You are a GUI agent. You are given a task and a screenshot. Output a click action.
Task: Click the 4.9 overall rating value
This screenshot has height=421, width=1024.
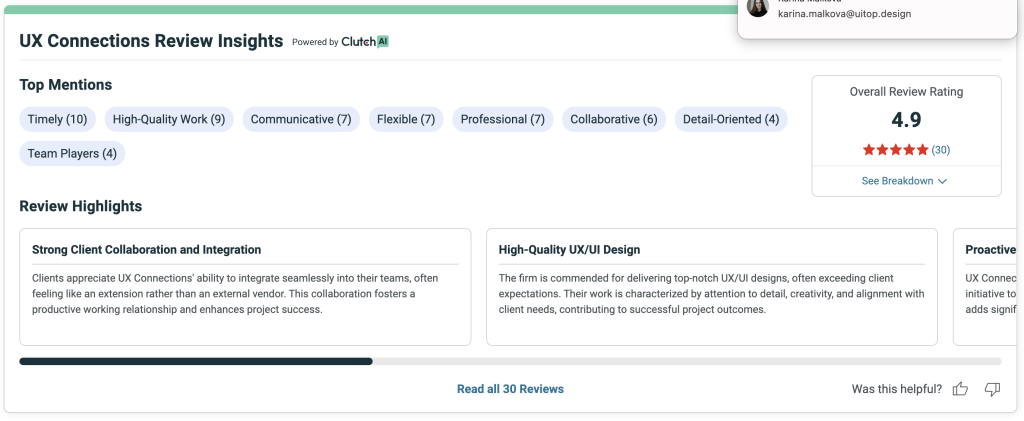click(906, 120)
